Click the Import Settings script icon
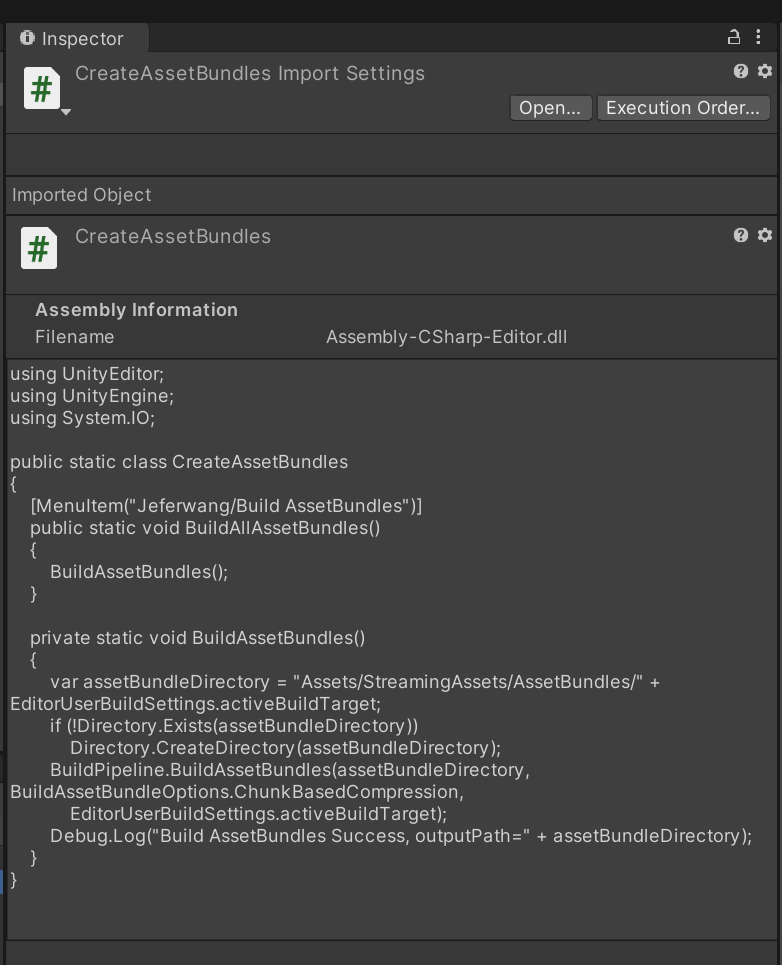Viewport: 782px width, 965px height. [41, 88]
